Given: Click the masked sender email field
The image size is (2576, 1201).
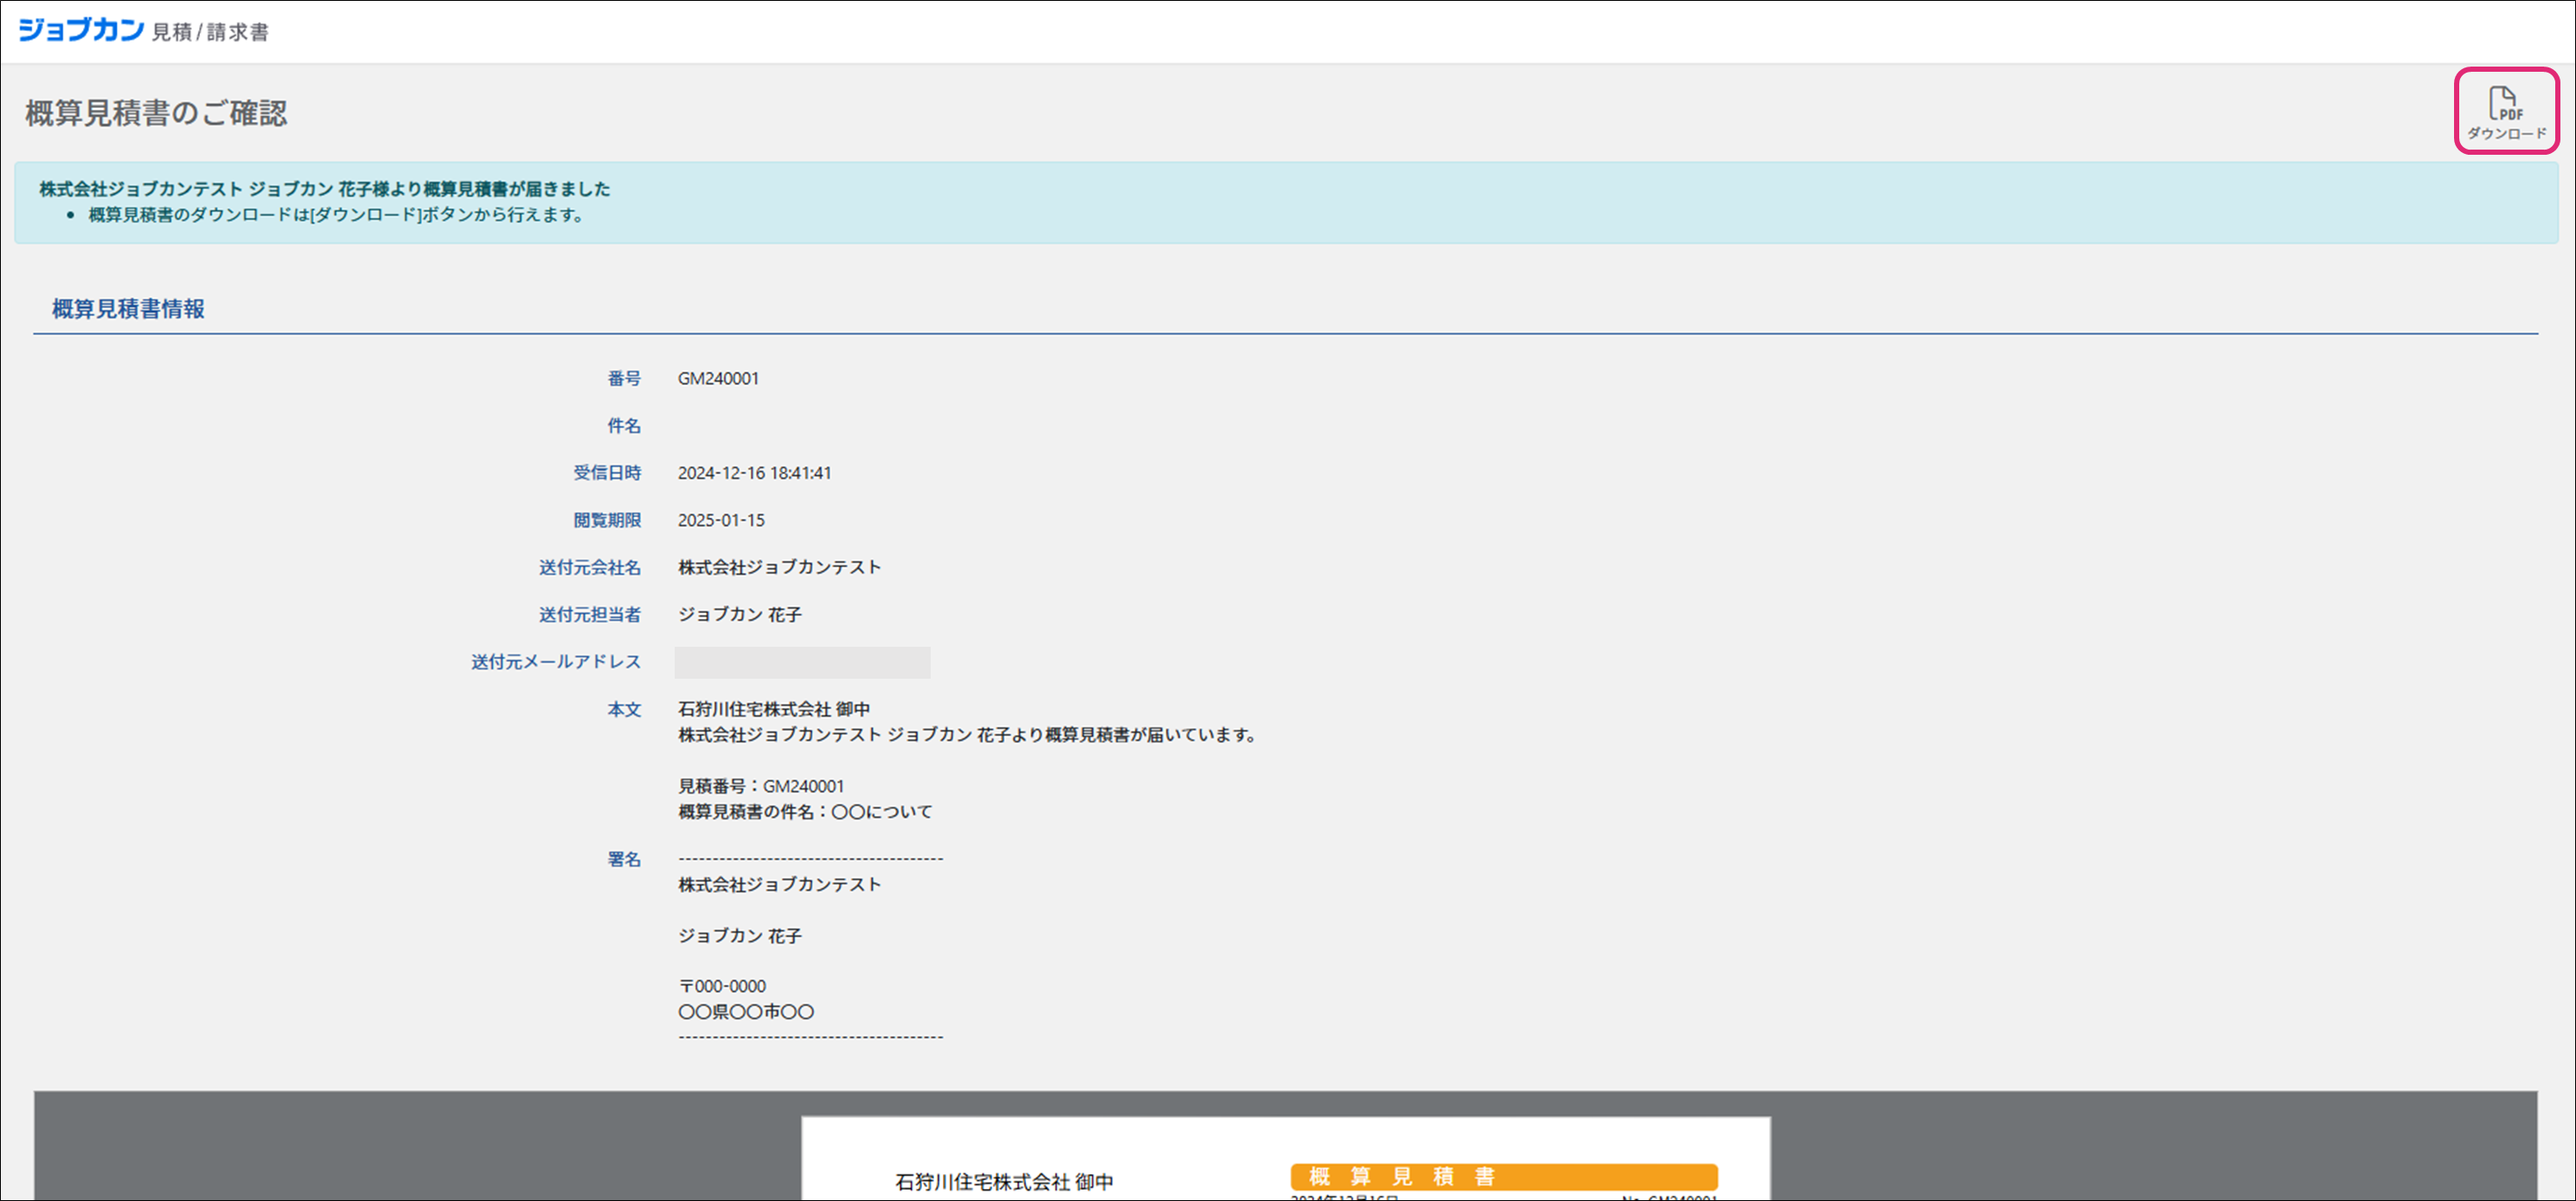Looking at the screenshot, I should pyautogui.click(x=802, y=662).
